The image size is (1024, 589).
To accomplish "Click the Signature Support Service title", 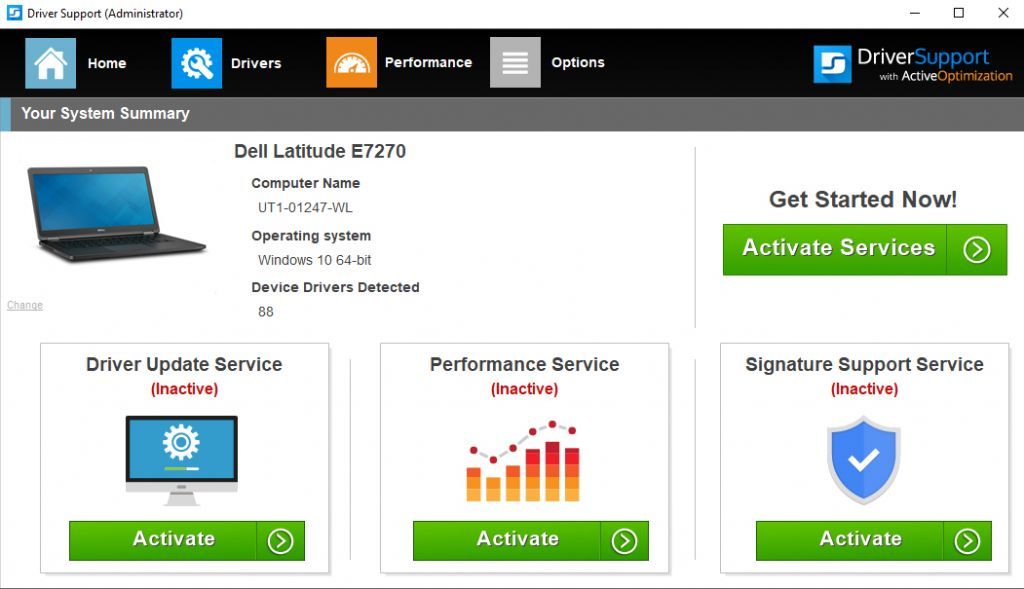I will tap(864, 364).
